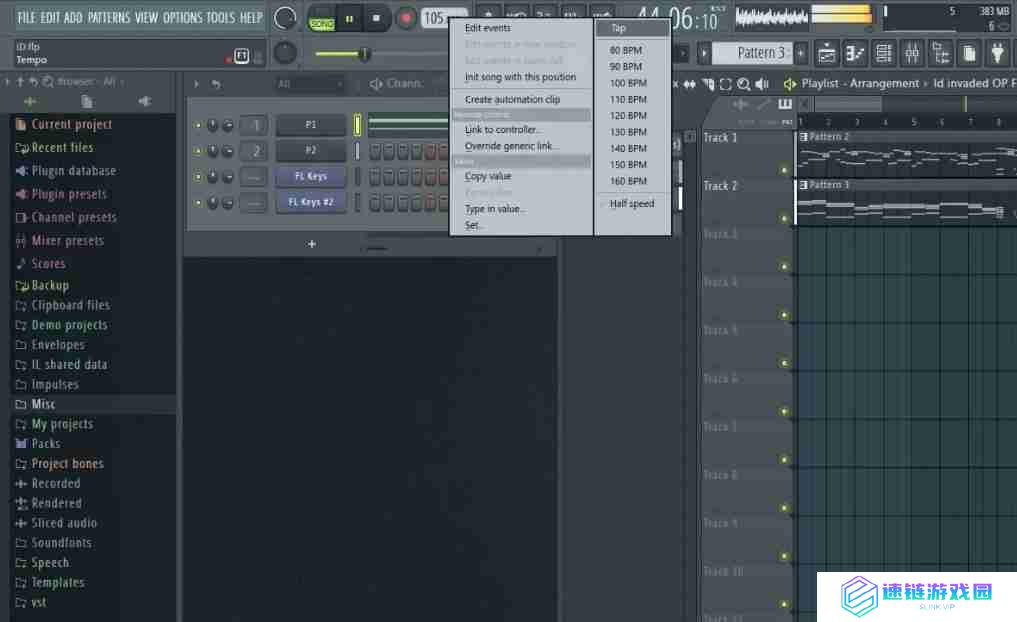Click the record button
The width and height of the screenshot is (1017, 622).
click(x=406, y=18)
